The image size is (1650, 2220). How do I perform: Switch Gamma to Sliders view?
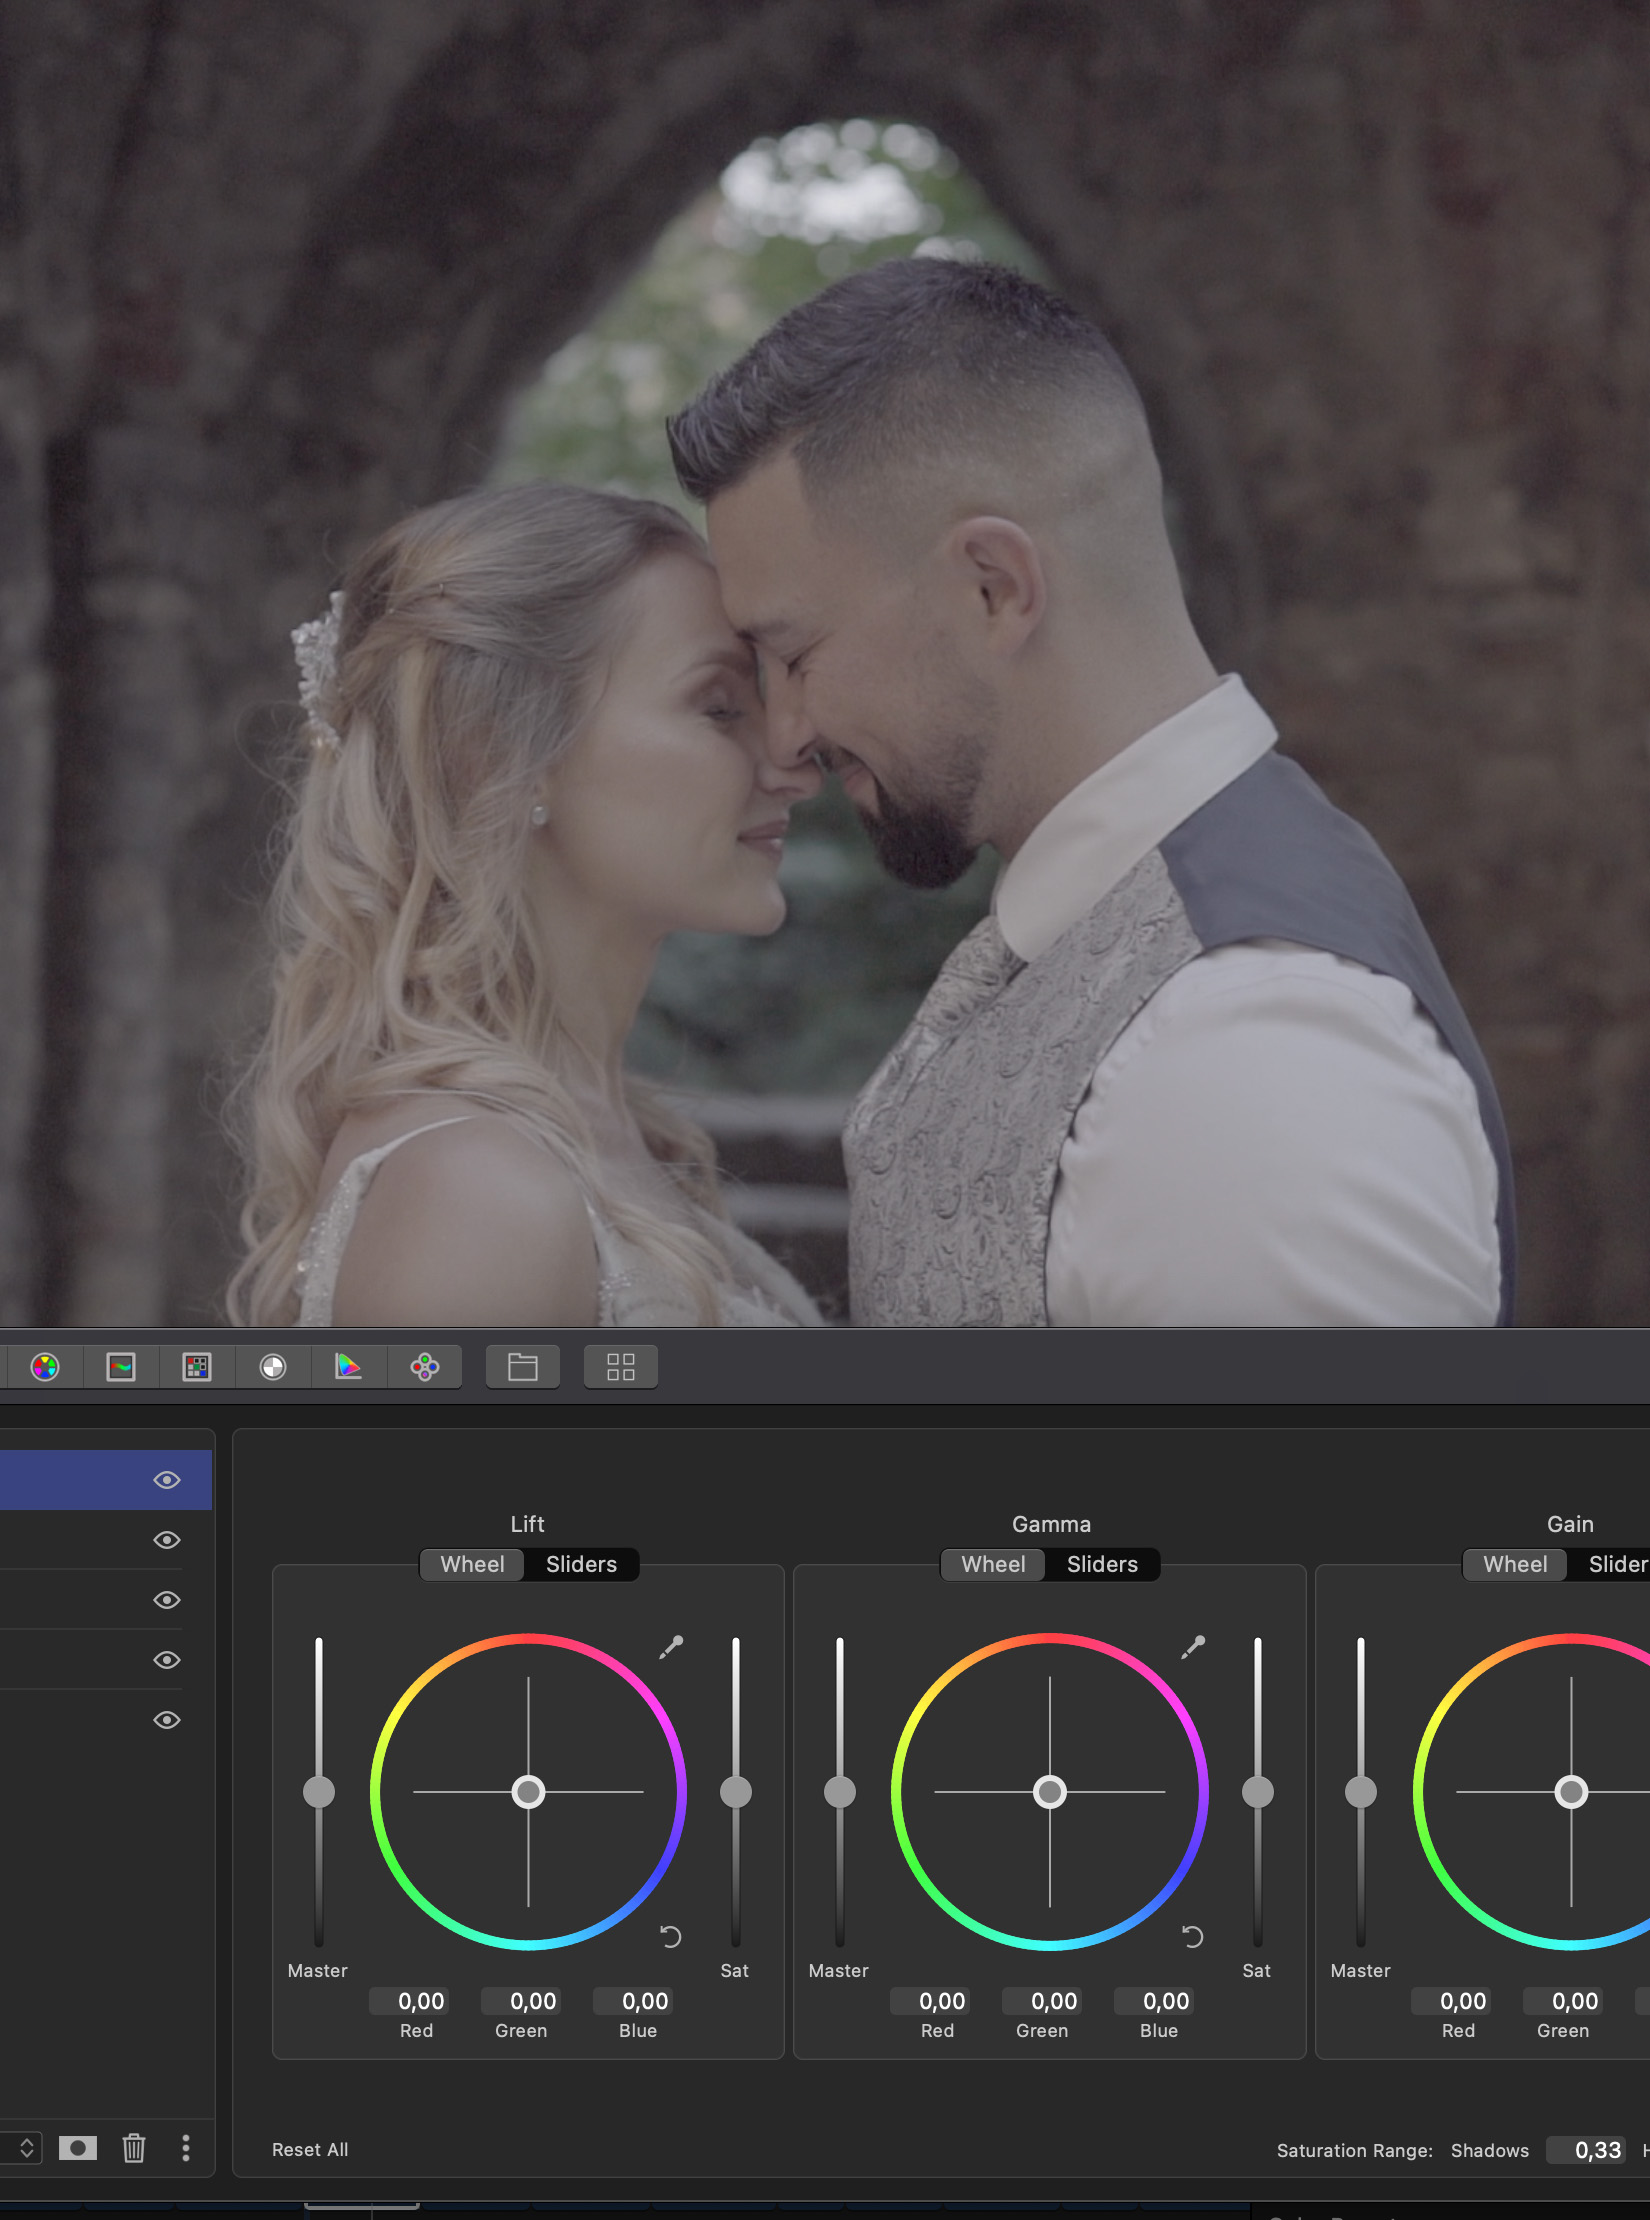(1102, 1564)
